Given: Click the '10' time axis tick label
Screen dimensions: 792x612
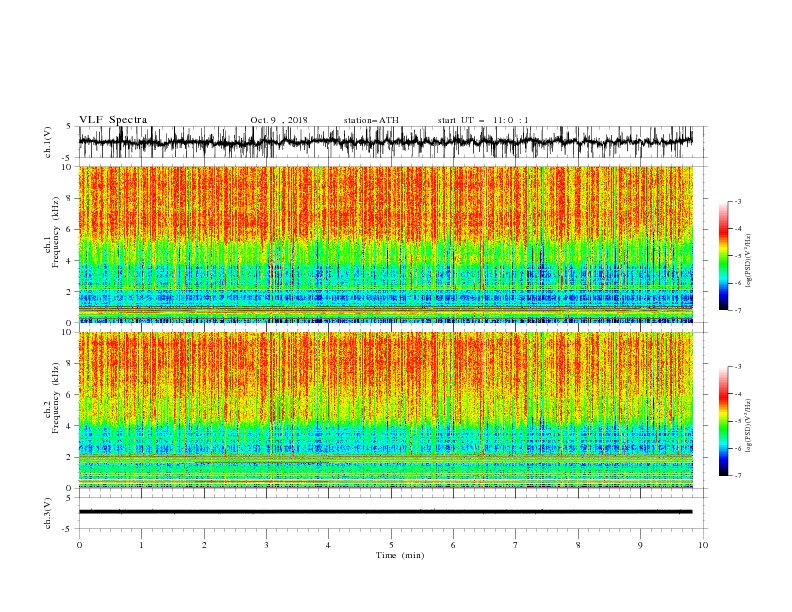Looking at the screenshot, I should point(703,545).
